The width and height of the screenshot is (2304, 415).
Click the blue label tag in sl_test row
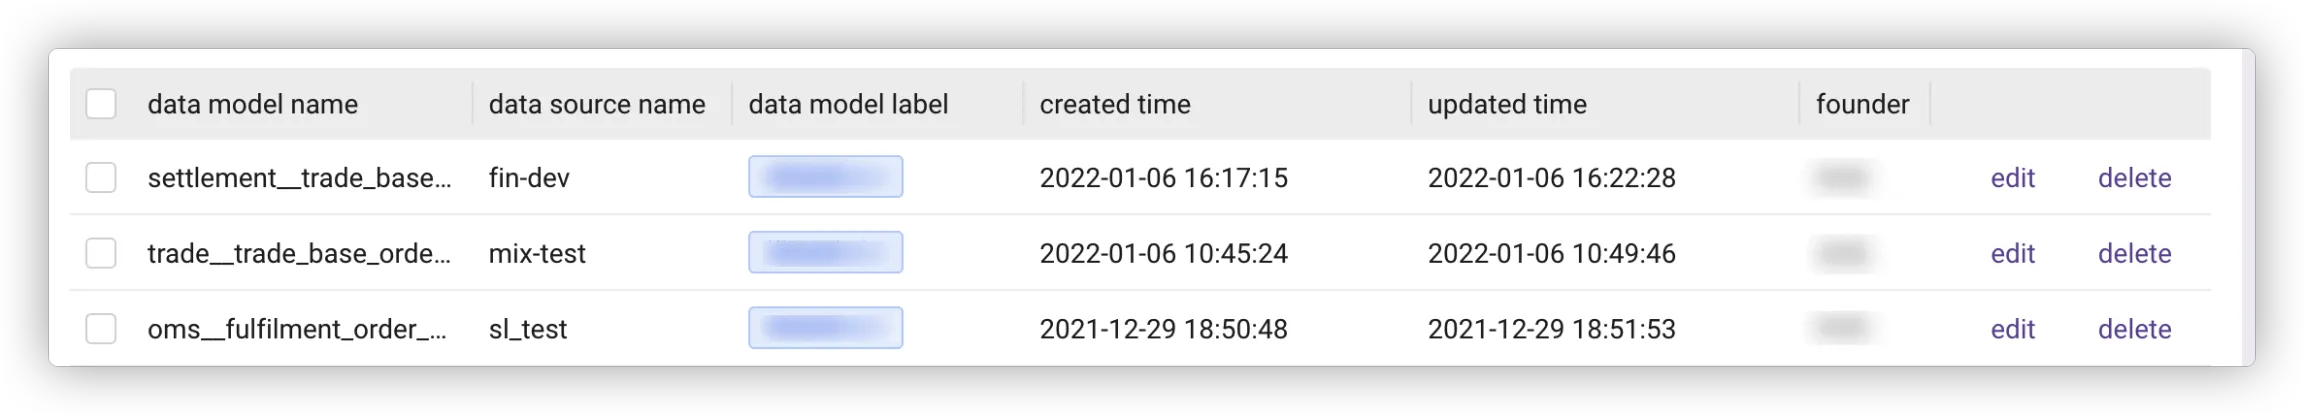point(825,328)
